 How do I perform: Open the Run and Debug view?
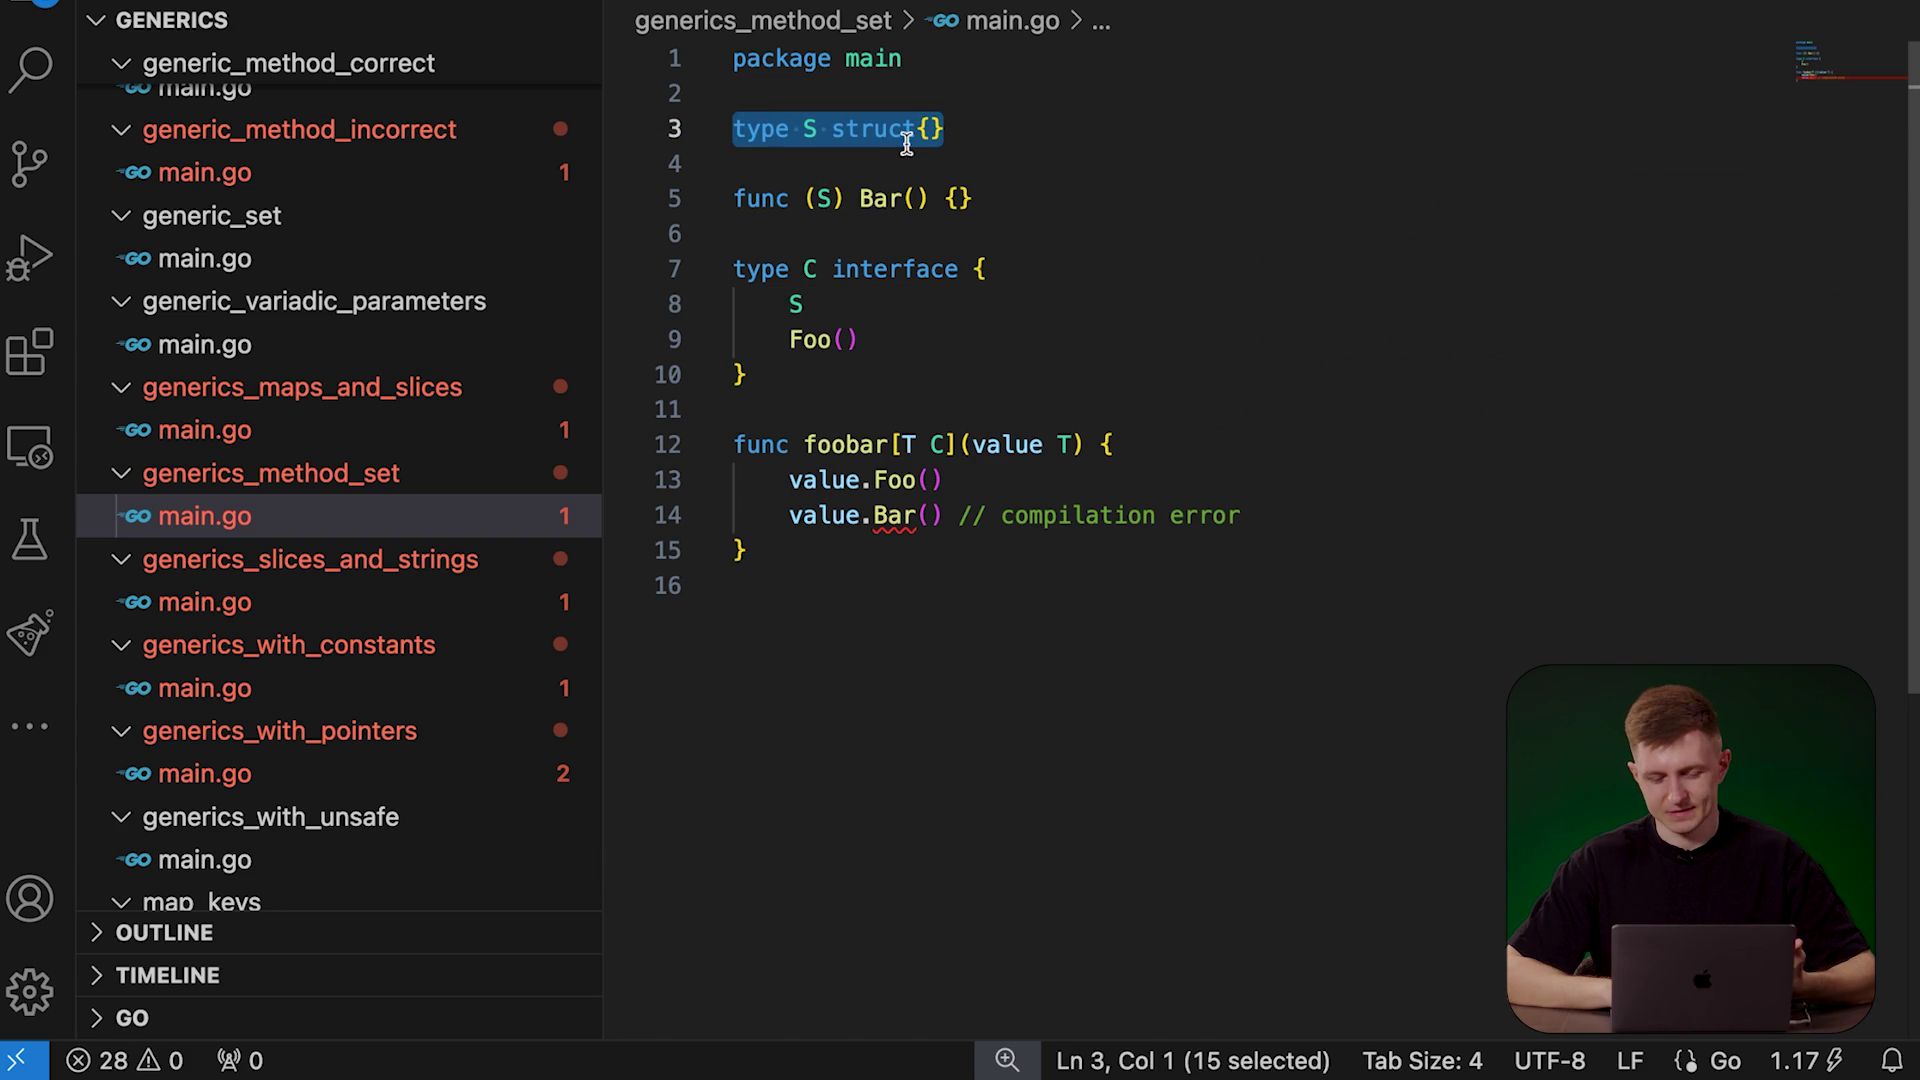click(x=30, y=257)
